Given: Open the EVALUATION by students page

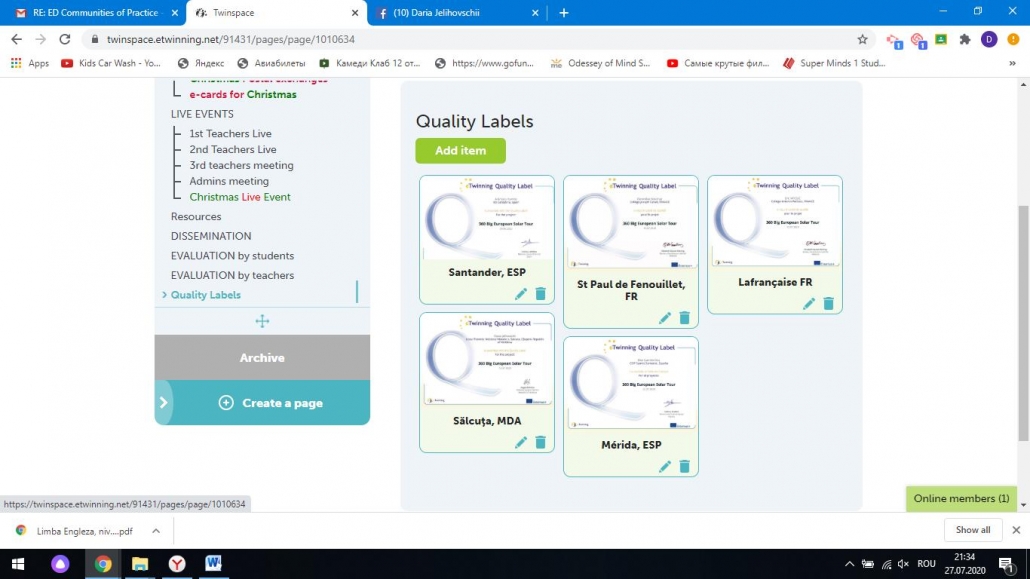Looking at the screenshot, I should coord(232,256).
